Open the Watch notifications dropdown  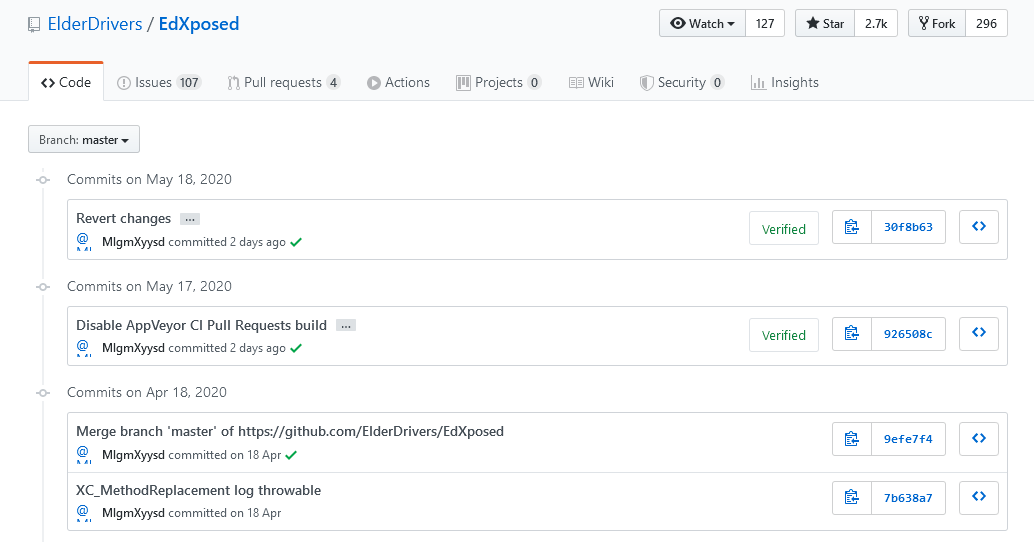pyautogui.click(x=702, y=24)
